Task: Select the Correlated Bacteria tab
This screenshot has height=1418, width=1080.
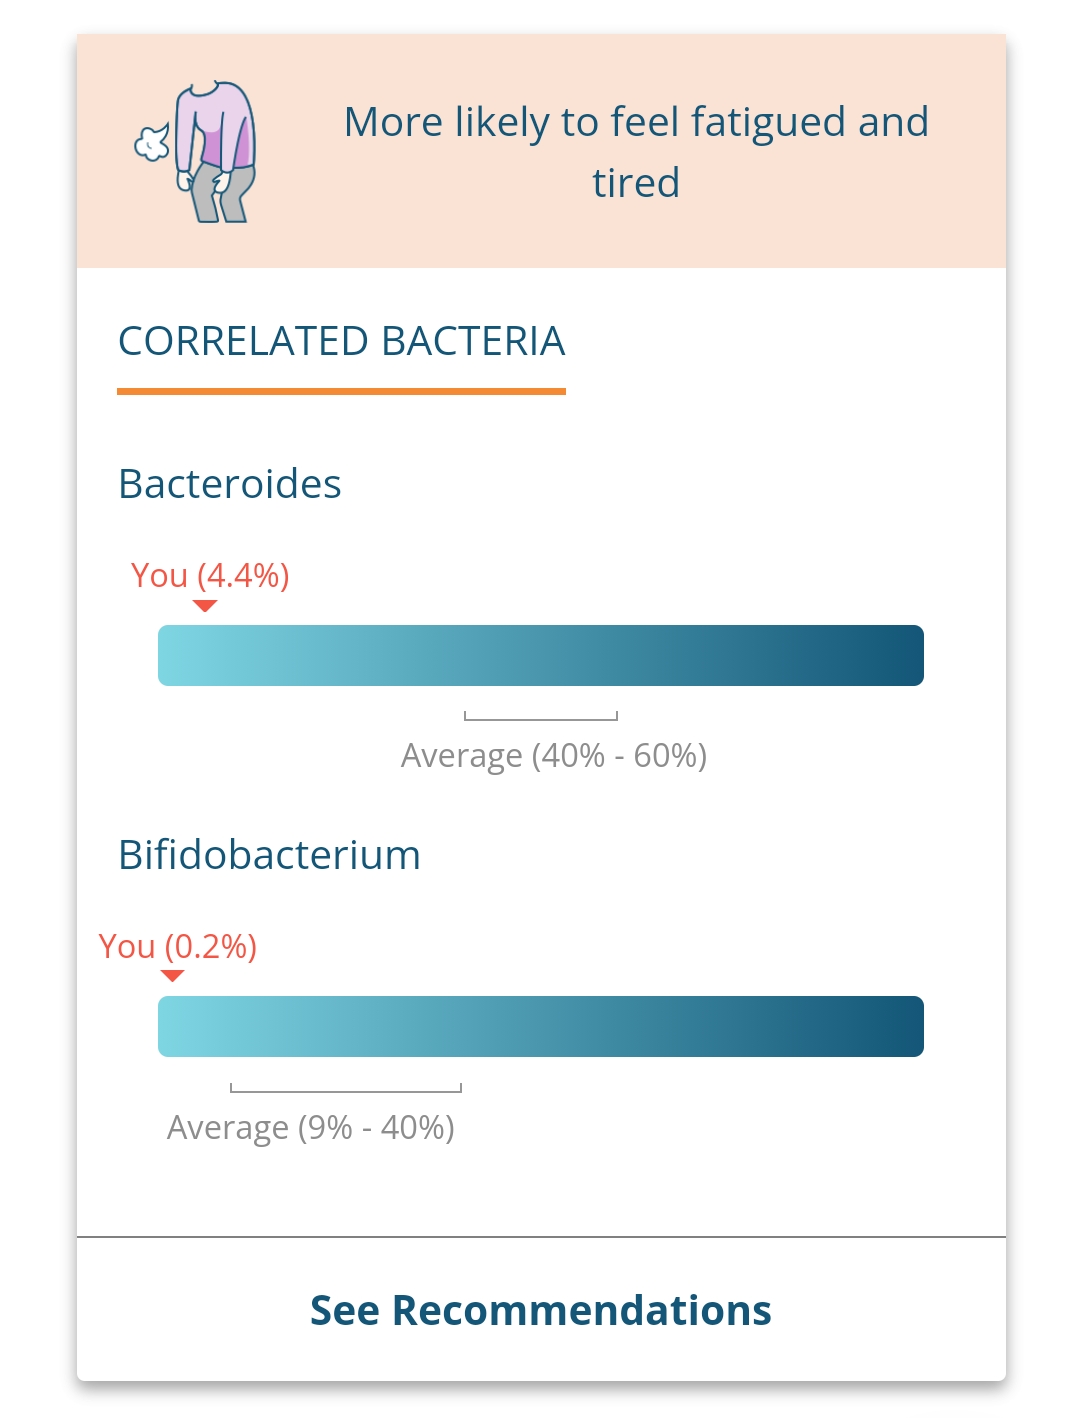Action: (x=341, y=341)
